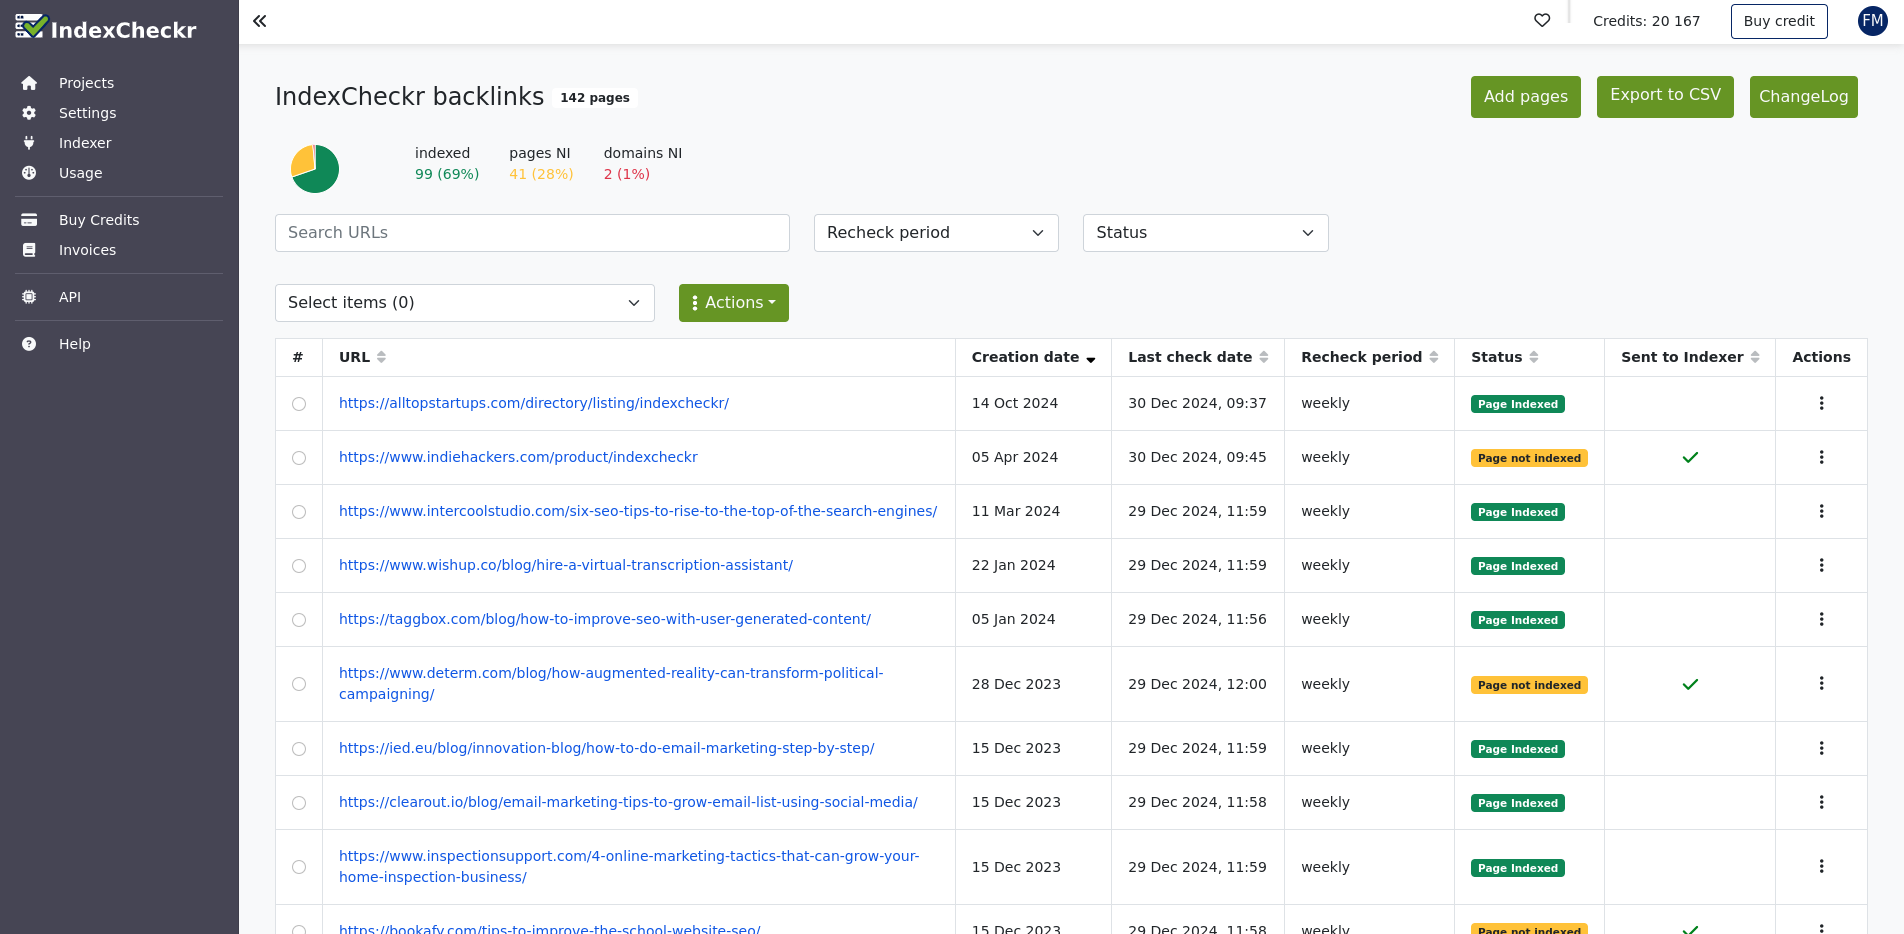Image resolution: width=1904 pixels, height=934 pixels.
Task: Click the Projects home icon
Action: click(29, 83)
